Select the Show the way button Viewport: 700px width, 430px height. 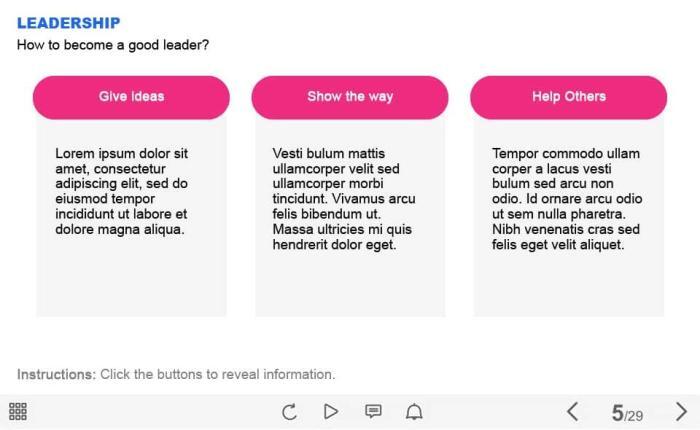coord(350,97)
